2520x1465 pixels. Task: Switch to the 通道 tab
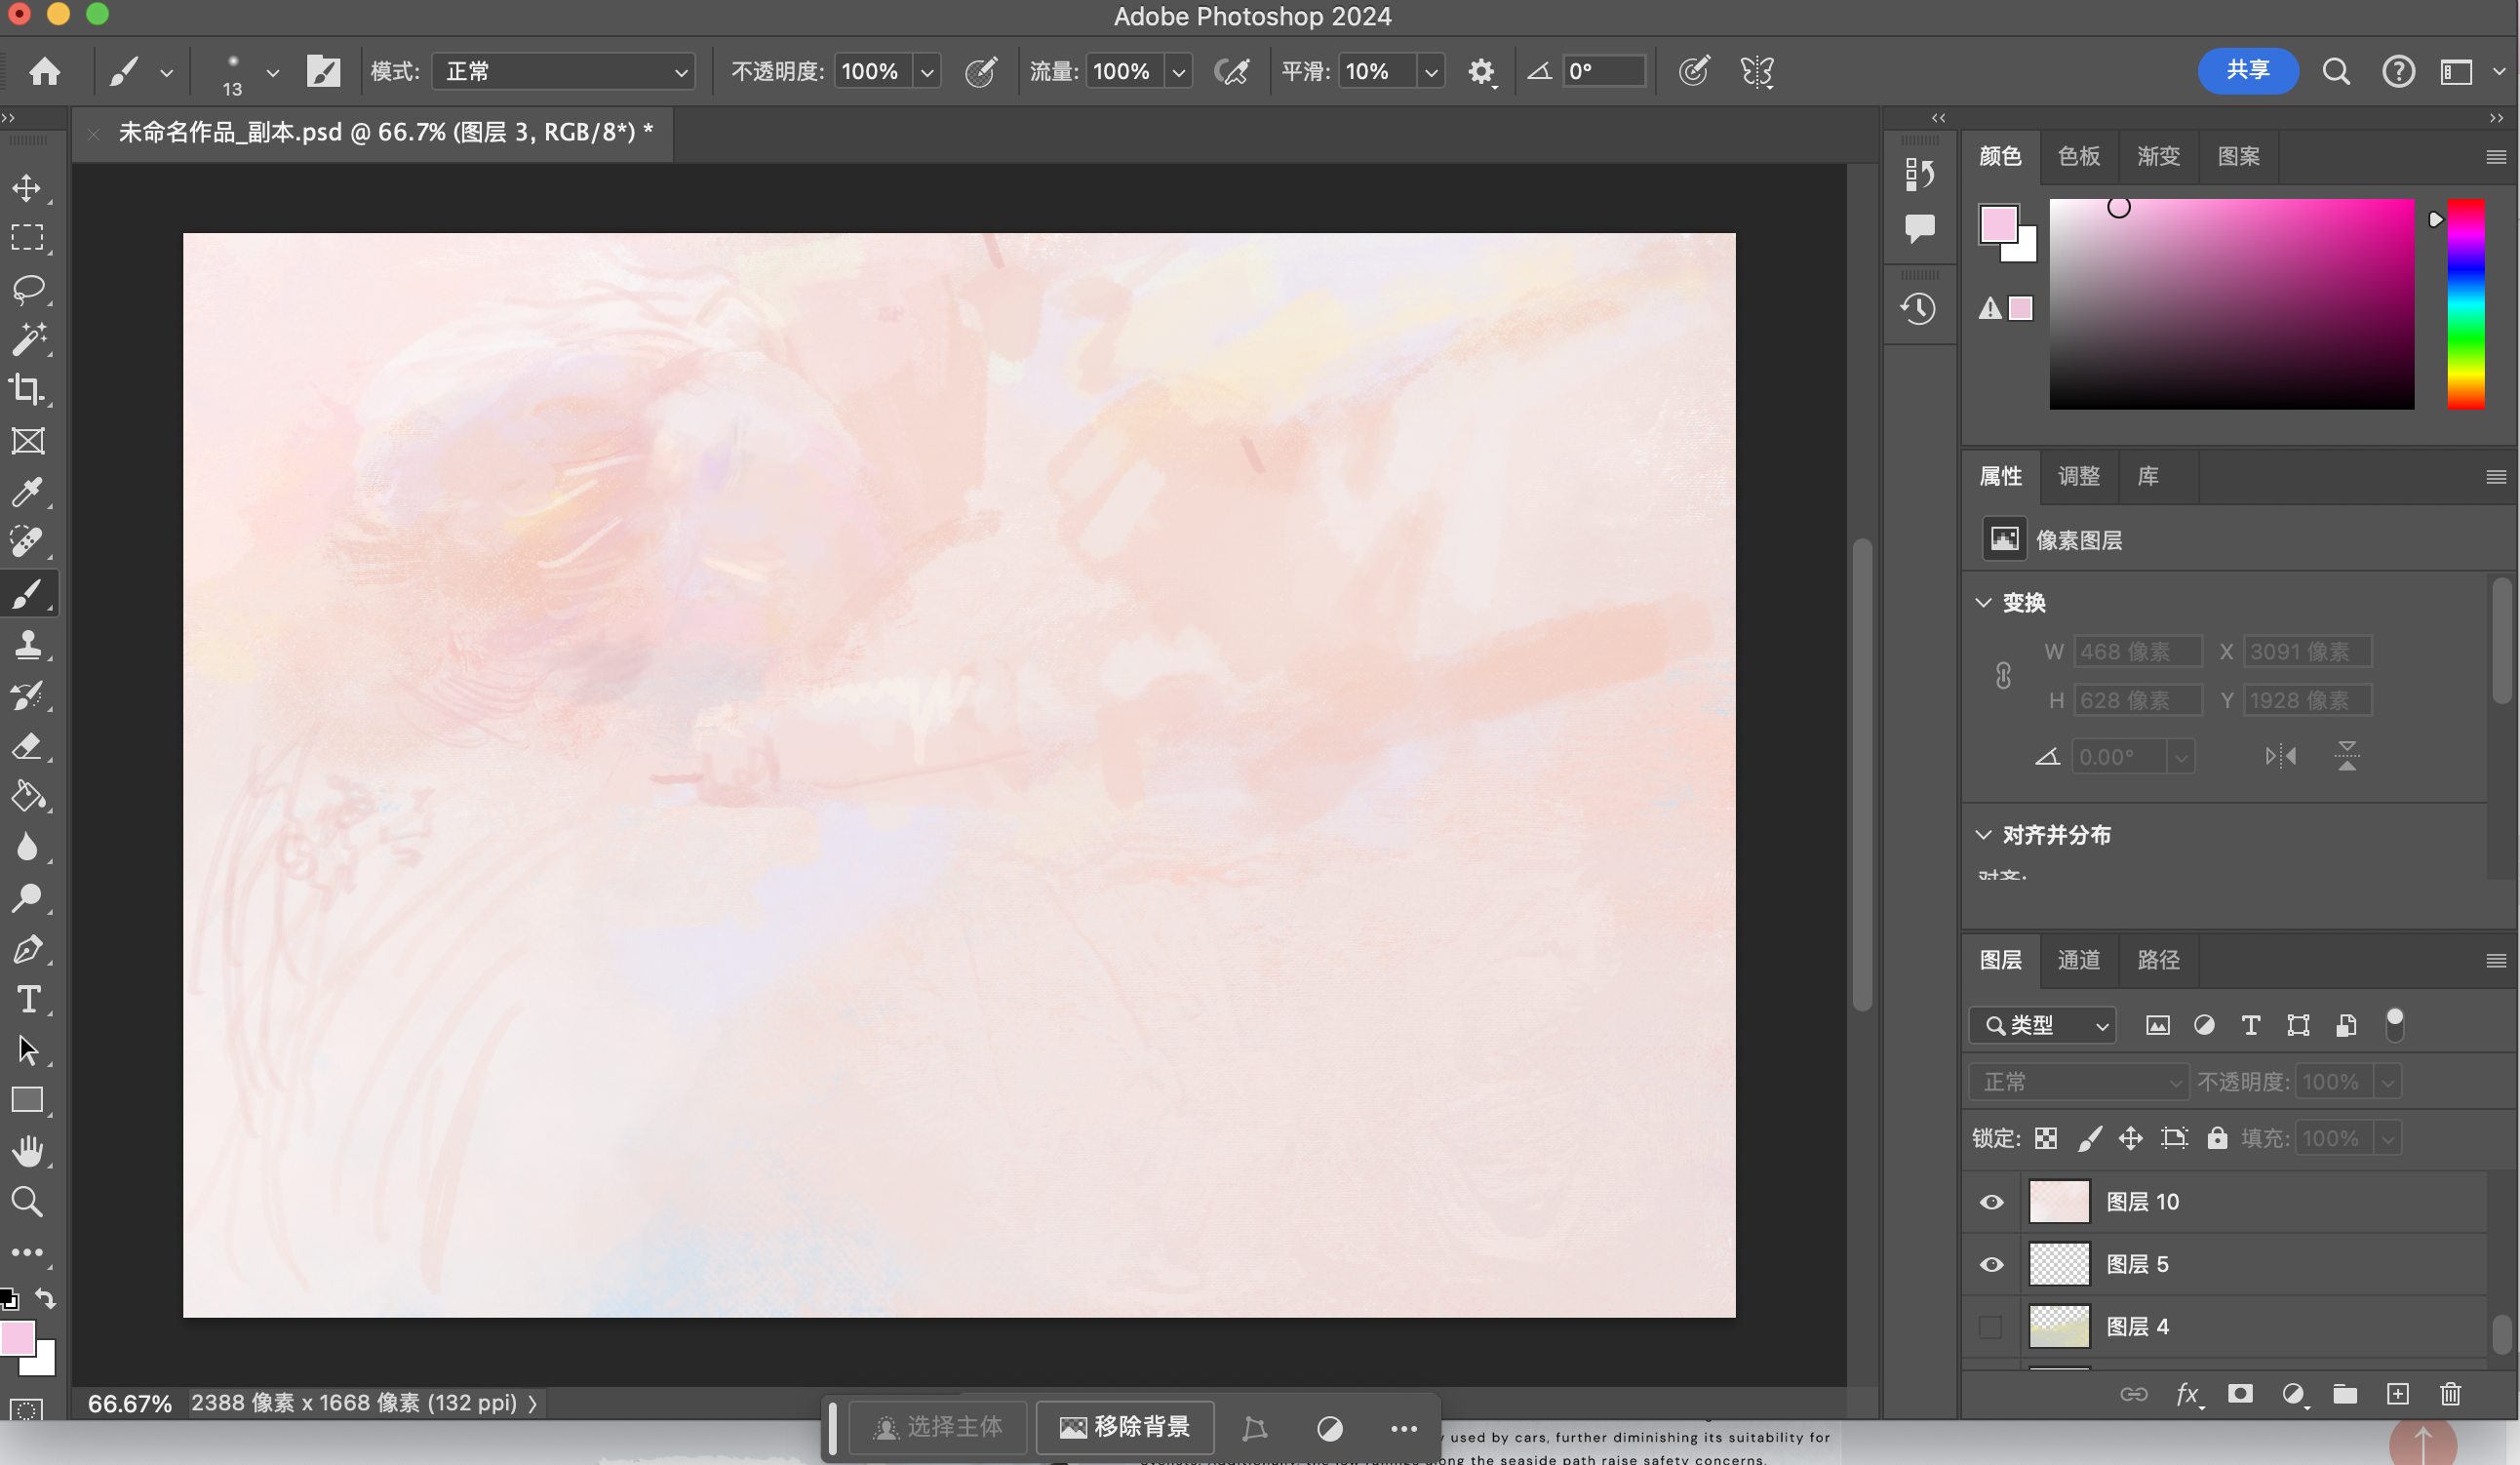click(x=2078, y=960)
